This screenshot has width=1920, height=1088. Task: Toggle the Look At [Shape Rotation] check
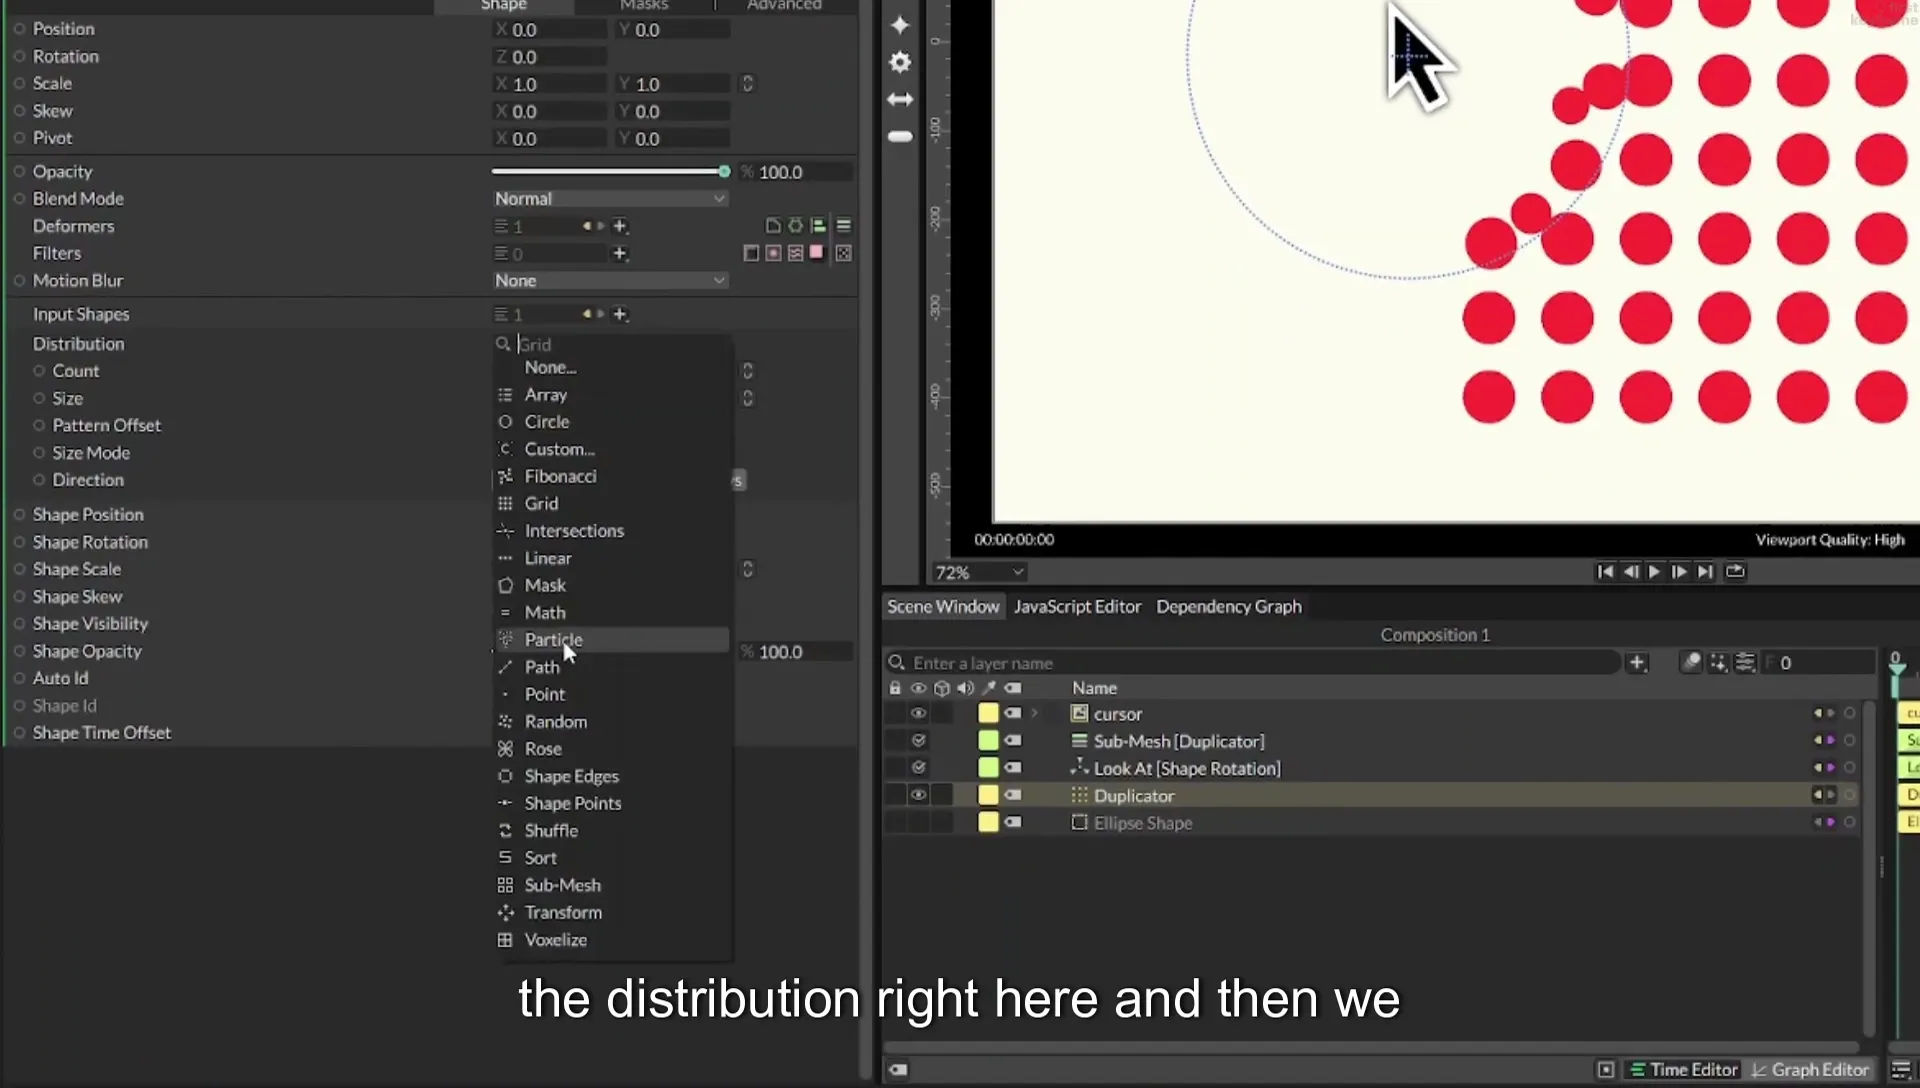(x=918, y=768)
